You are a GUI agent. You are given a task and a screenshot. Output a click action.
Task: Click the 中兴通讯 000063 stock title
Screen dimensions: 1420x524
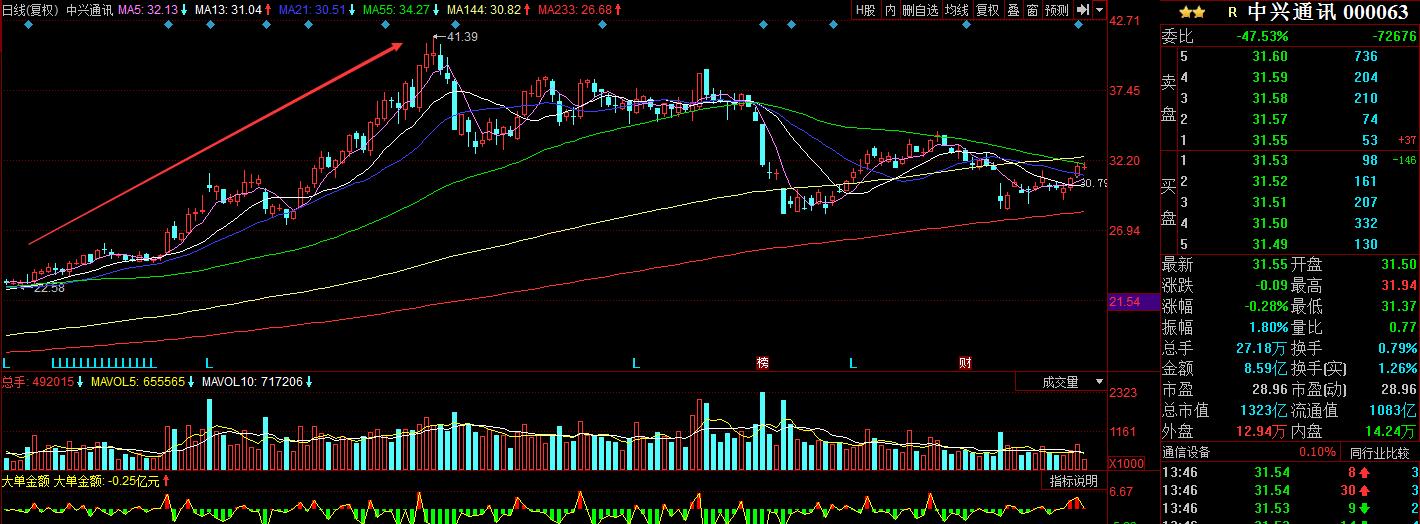click(1329, 12)
